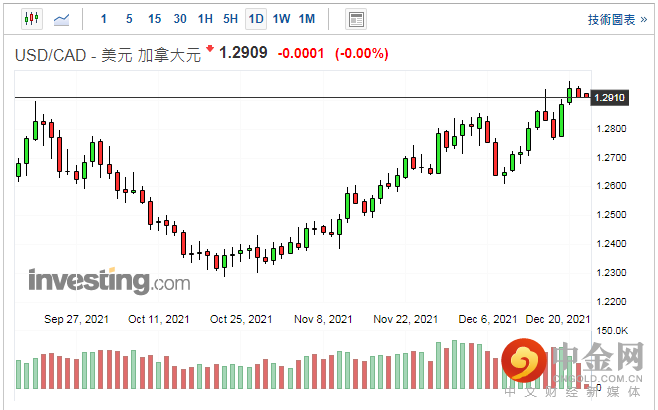Click the 1.2800 price axis label
Screen dimensions: 658x410
tap(611, 129)
